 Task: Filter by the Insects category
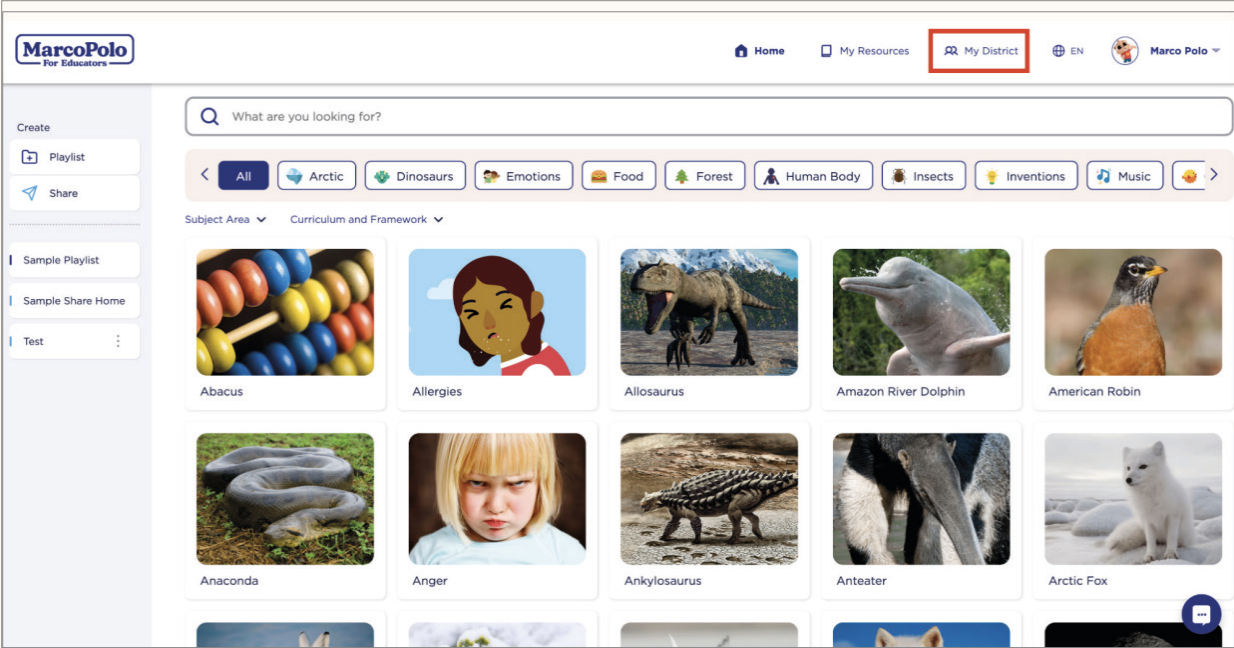tap(924, 176)
